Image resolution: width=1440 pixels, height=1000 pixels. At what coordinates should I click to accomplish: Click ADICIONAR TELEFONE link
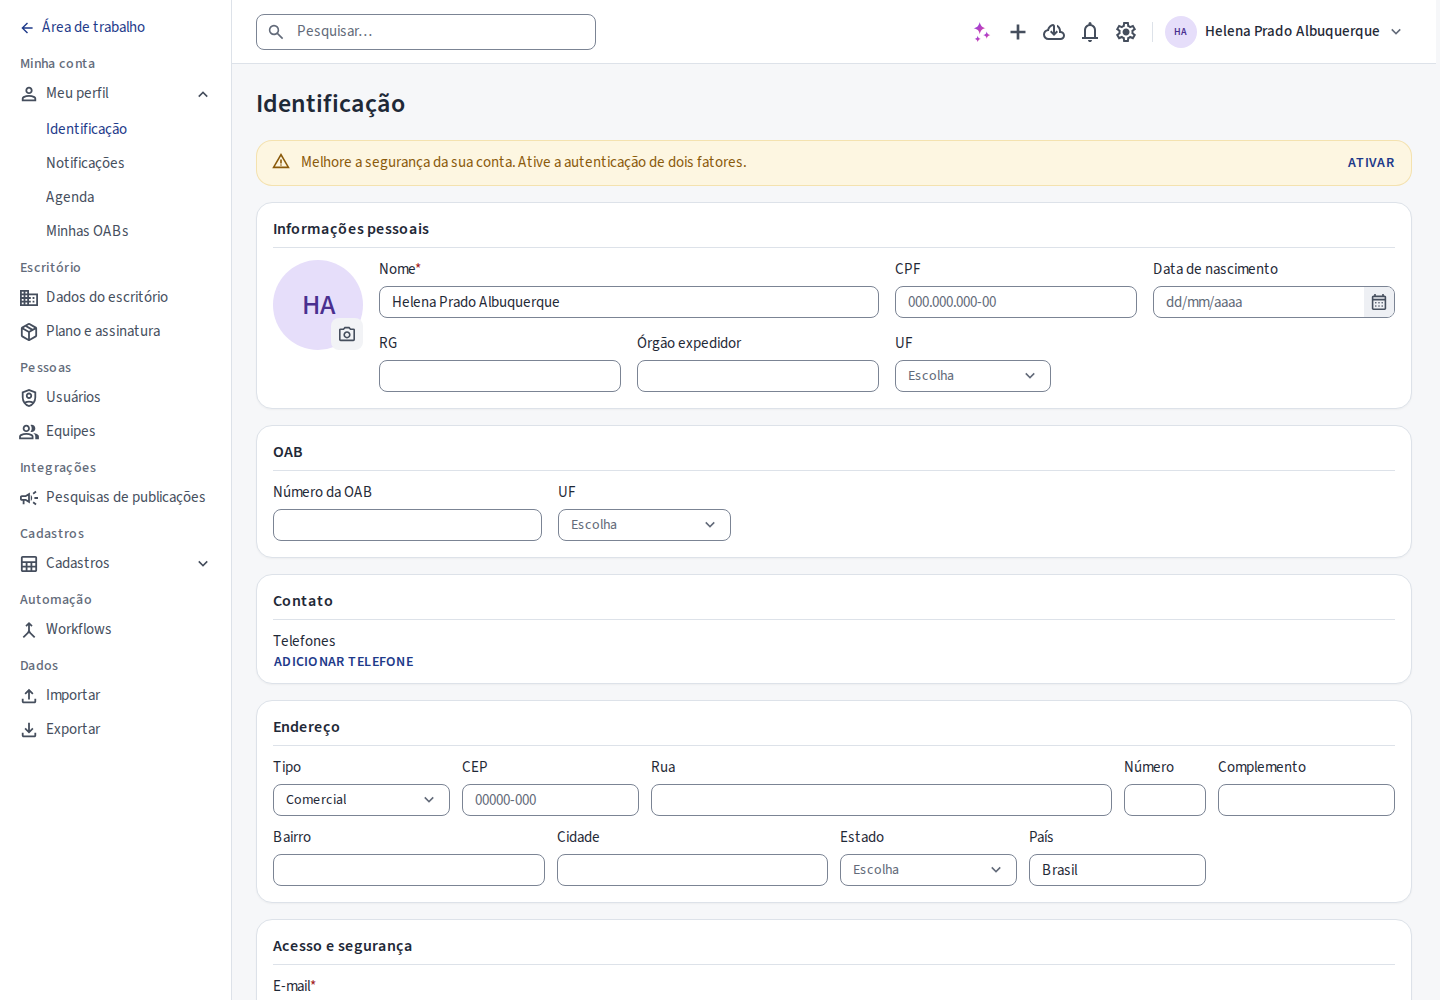tap(343, 662)
